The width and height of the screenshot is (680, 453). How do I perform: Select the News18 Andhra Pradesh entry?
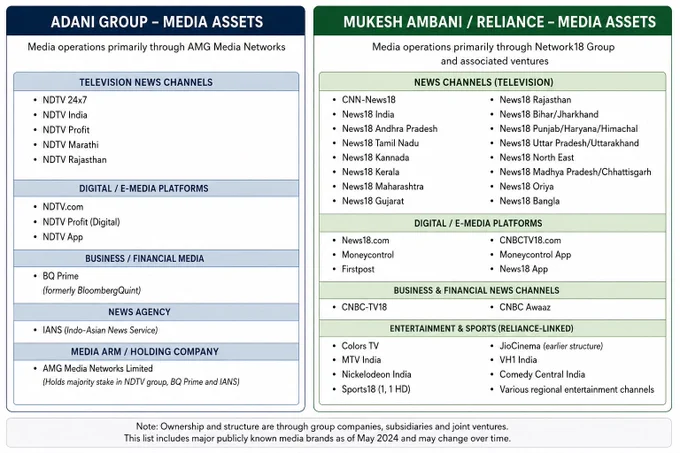point(389,129)
